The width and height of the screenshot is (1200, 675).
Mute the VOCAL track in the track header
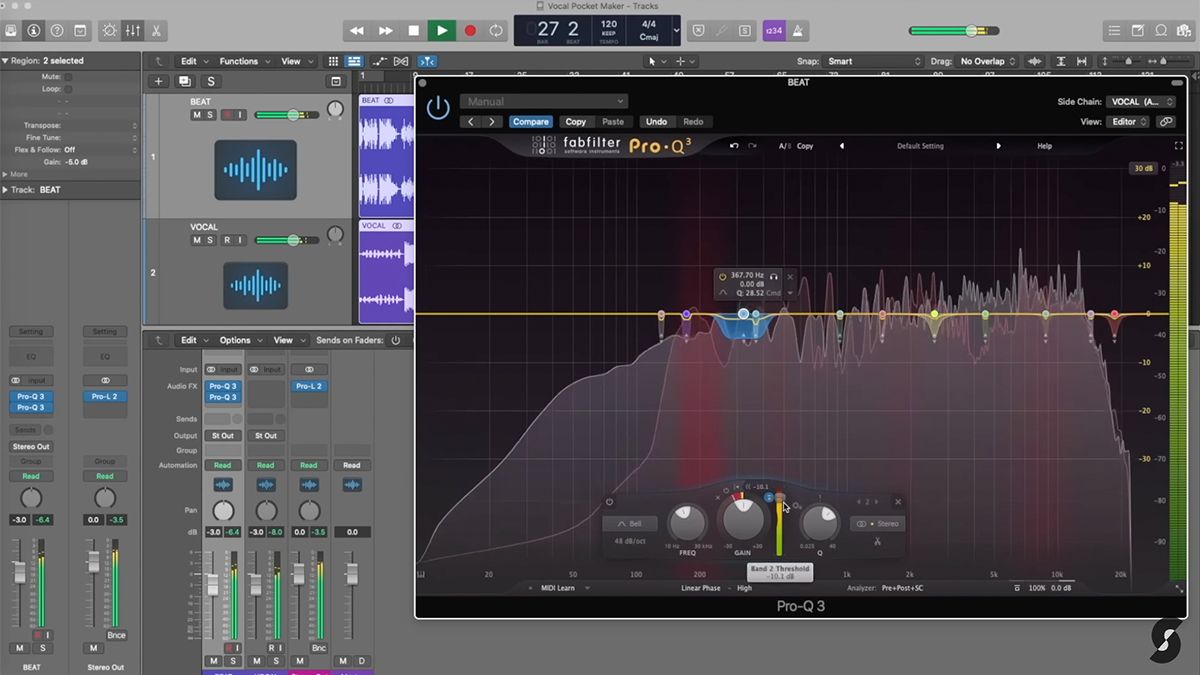(196, 240)
